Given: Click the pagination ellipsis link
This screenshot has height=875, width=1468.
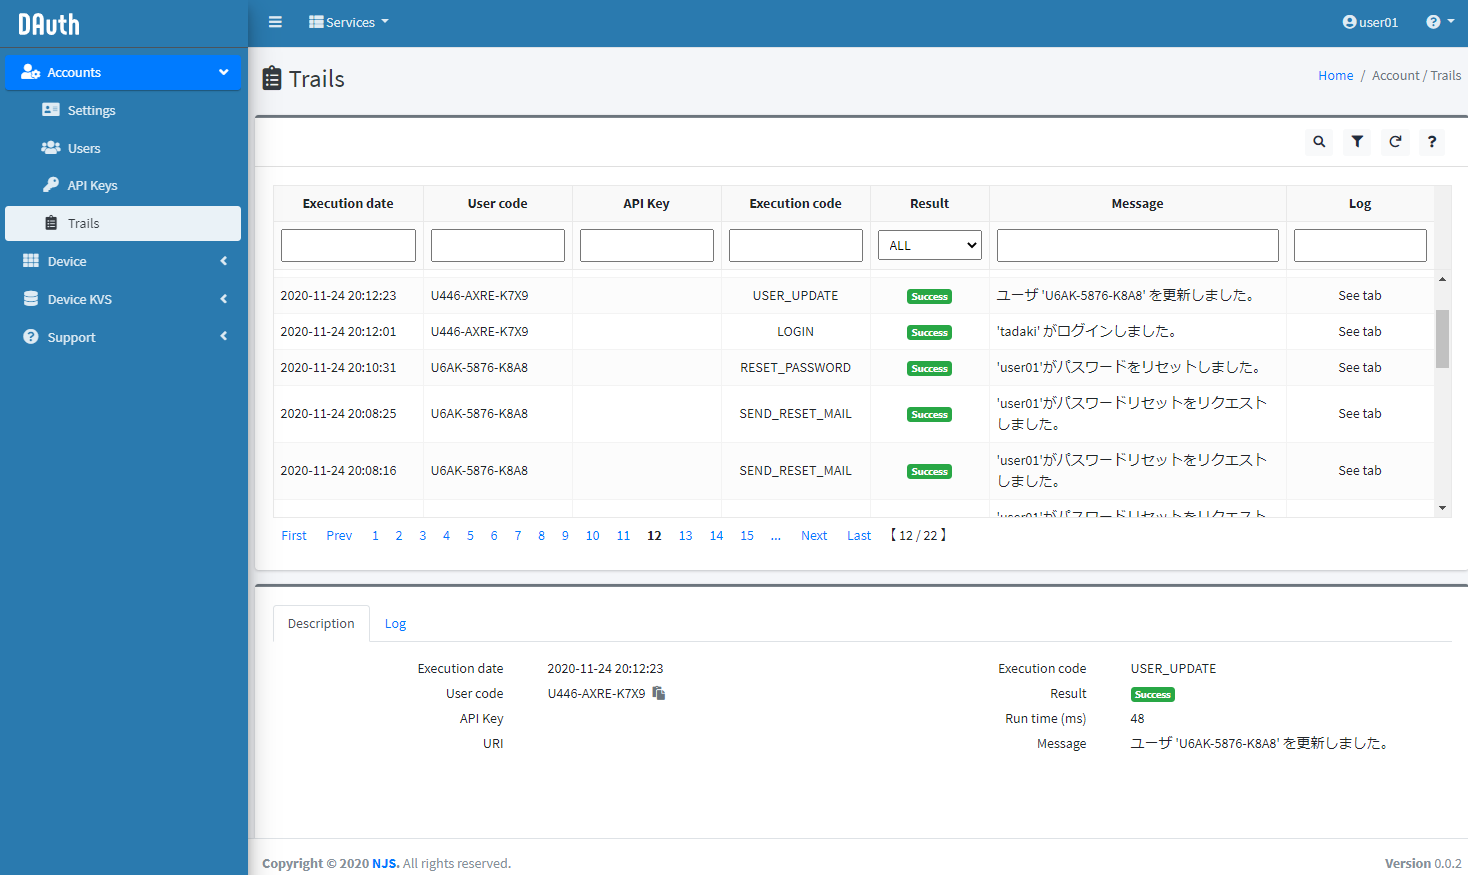Looking at the screenshot, I should (776, 536).
